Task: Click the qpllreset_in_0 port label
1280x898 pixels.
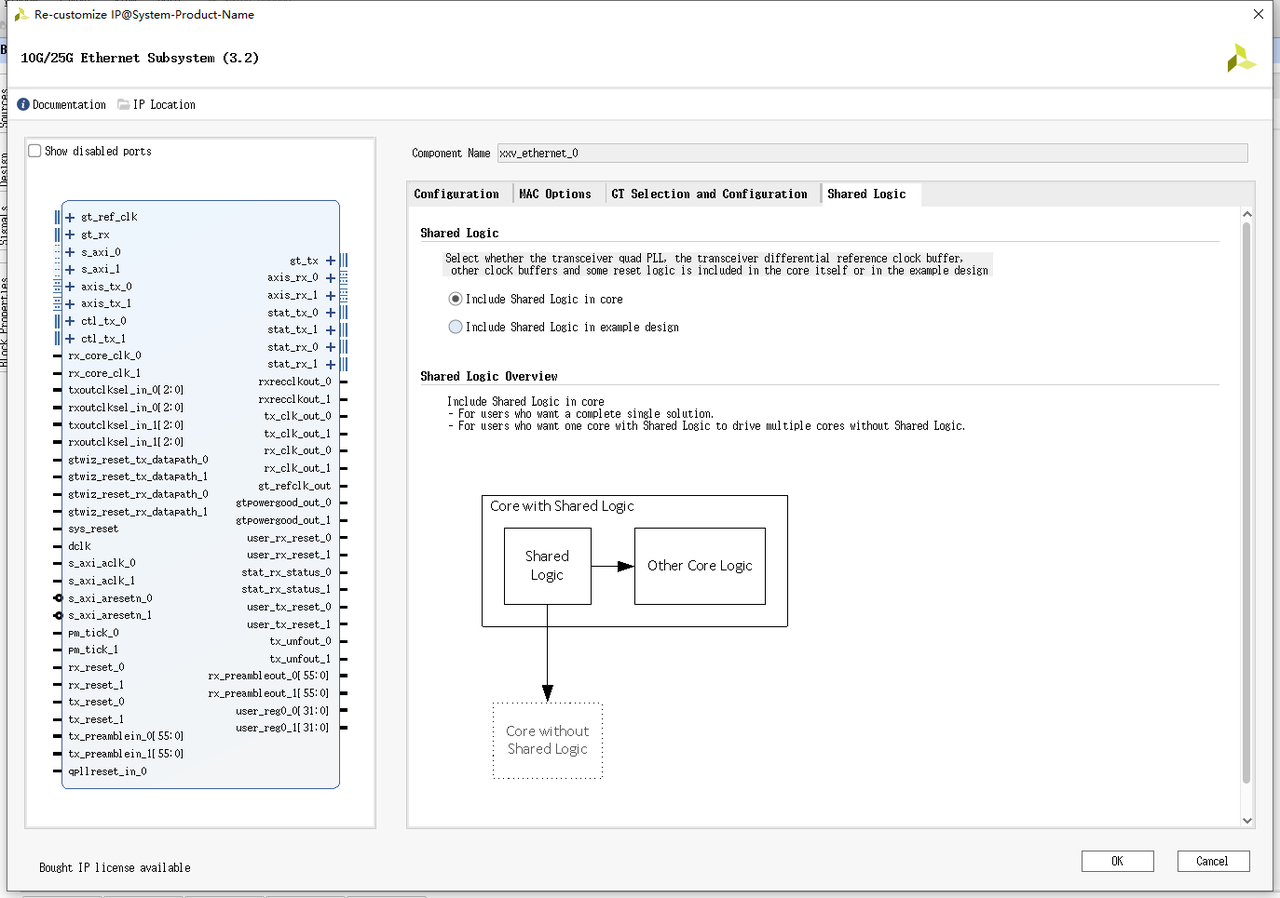Action: click(x=107, y=771)
